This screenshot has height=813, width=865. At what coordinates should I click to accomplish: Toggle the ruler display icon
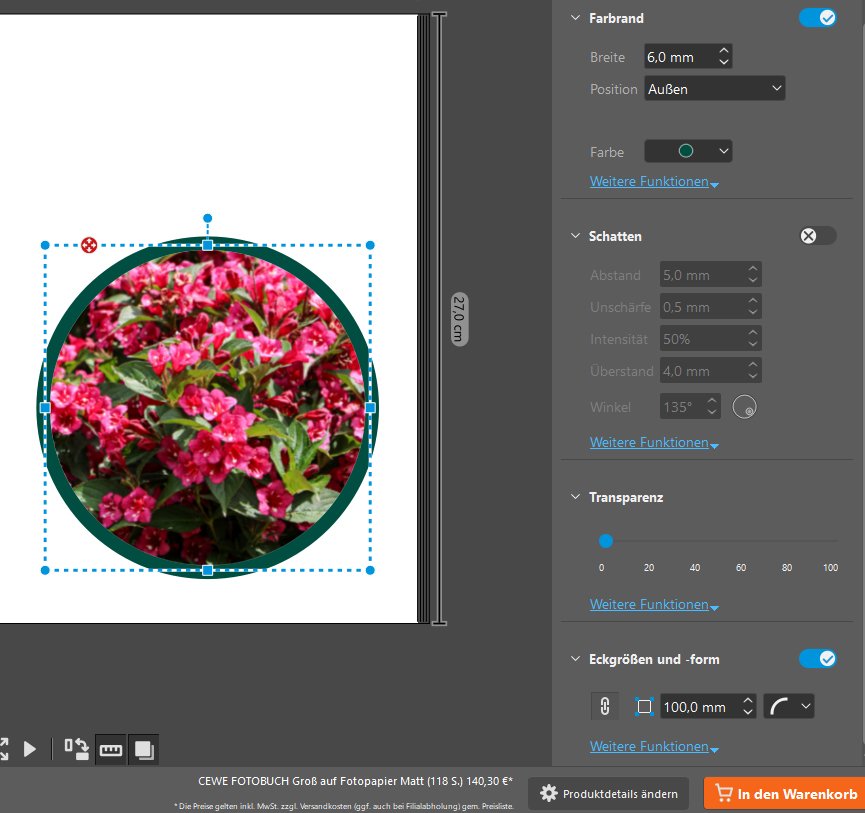click(110, 749)
